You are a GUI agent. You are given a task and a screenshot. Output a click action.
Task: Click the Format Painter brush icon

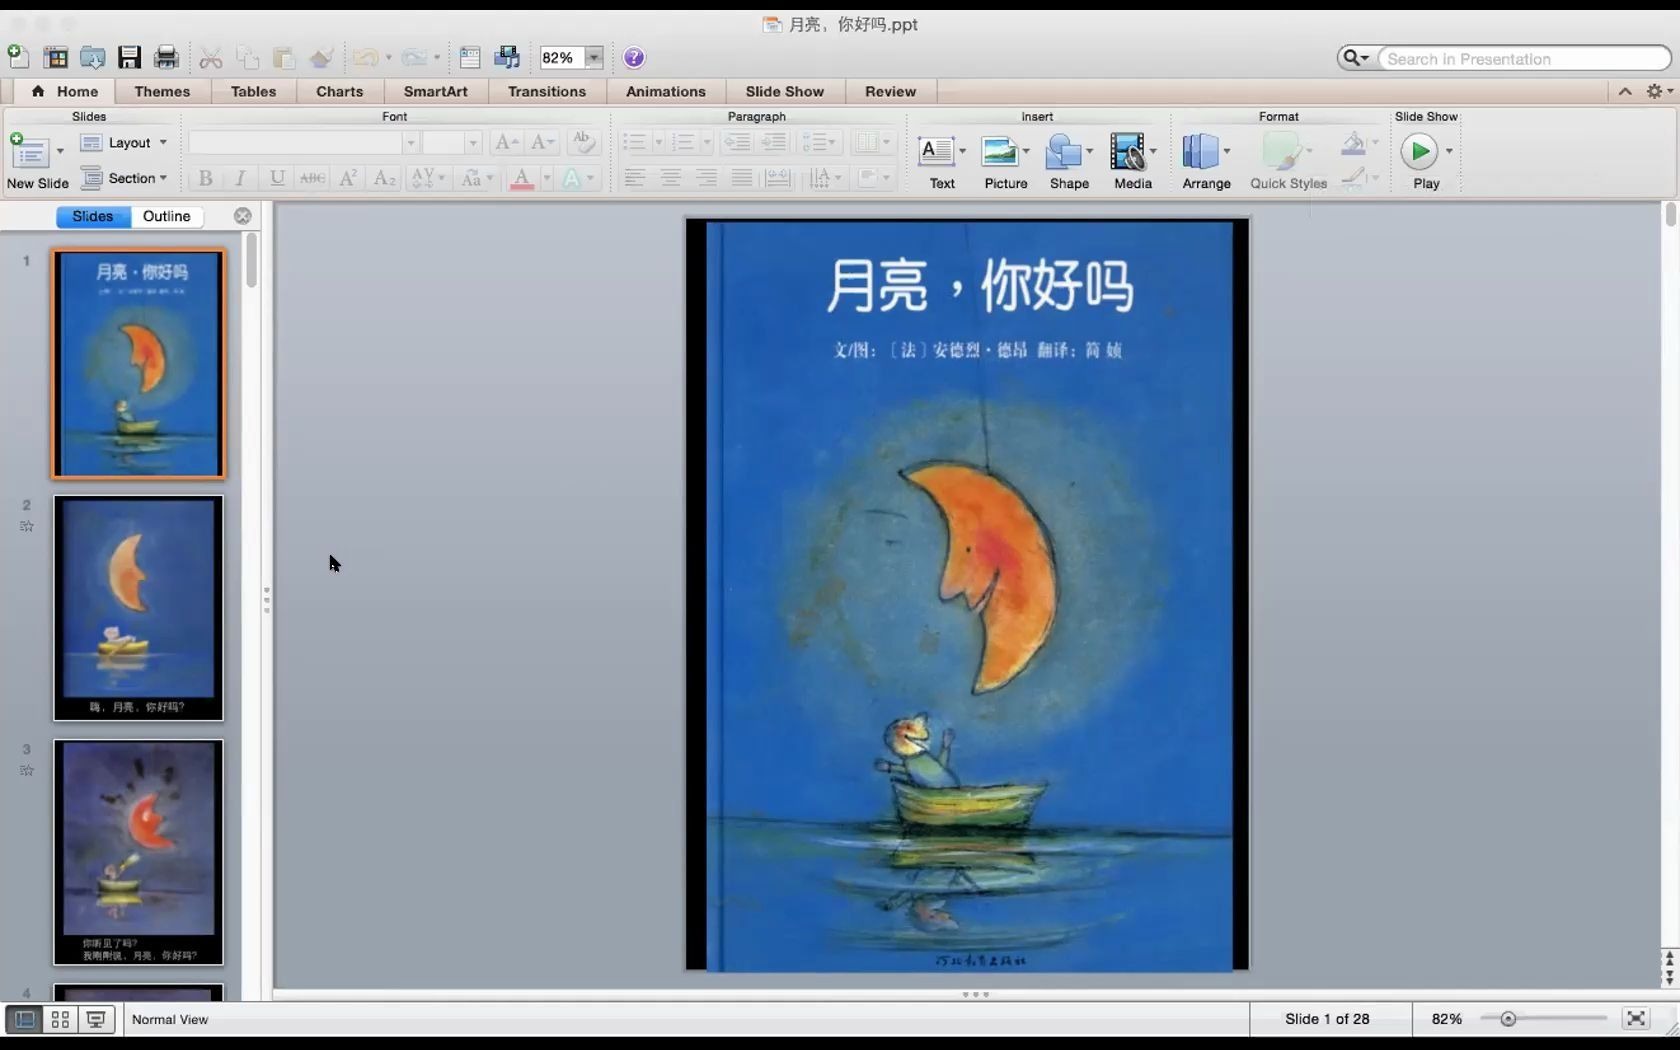coord(321,58)
